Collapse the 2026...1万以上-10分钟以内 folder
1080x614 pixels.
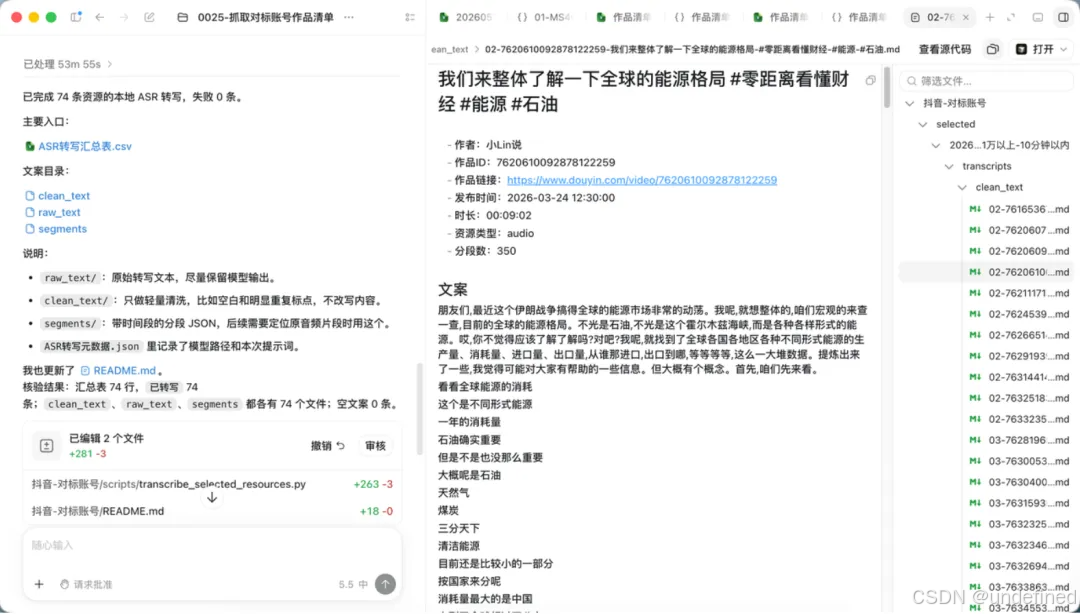pyautogui.click(x=935, y=145)
